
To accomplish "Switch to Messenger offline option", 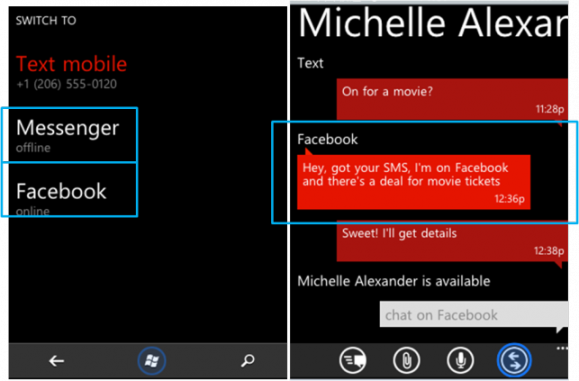I will click(x=69, y=135).
